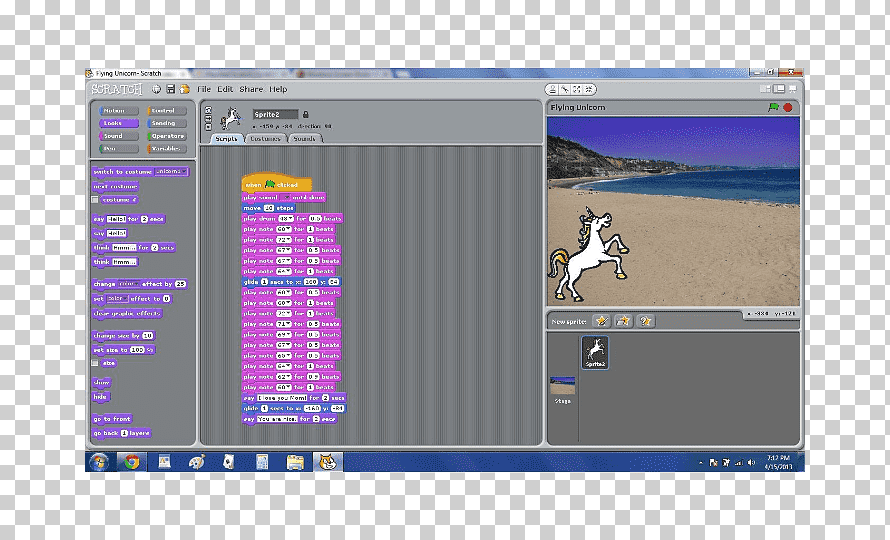Select the Duplicate stamp tool

pyautogui.click(x=553, y=90)
